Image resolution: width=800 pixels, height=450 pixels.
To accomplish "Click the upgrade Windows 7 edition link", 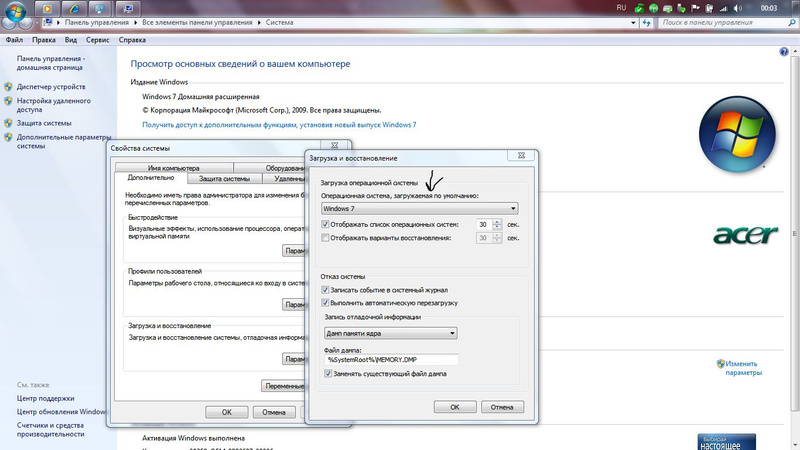I will [279, 124].
